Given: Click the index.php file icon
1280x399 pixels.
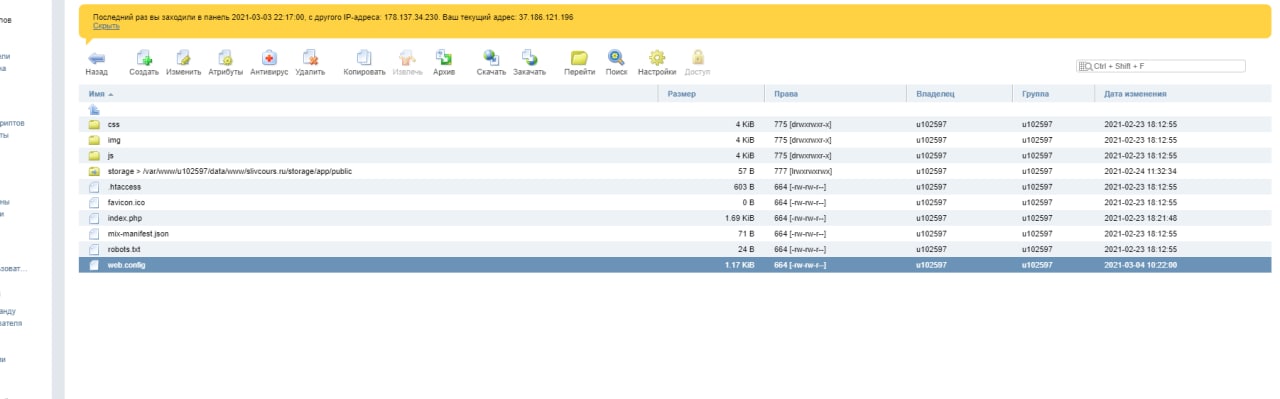Looking at the screenshot, I should click(x=94, y=218).
